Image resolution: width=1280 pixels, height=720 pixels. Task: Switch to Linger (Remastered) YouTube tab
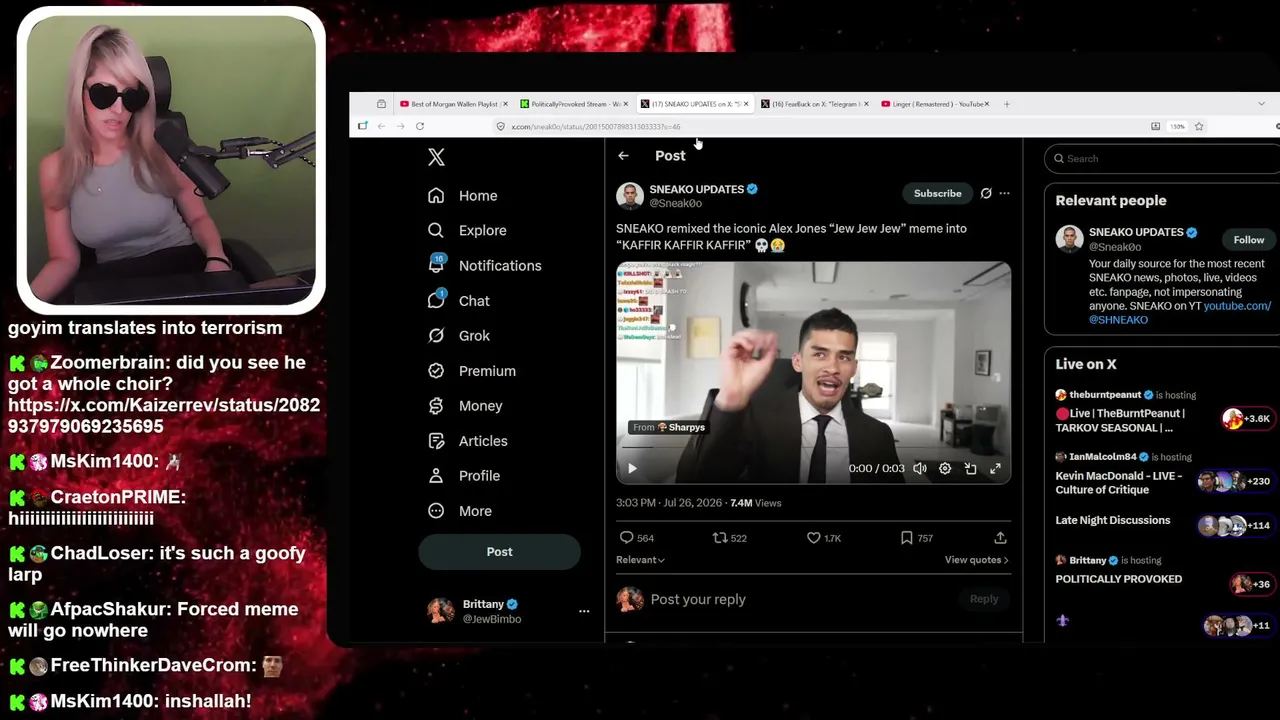tap(935, 104)
